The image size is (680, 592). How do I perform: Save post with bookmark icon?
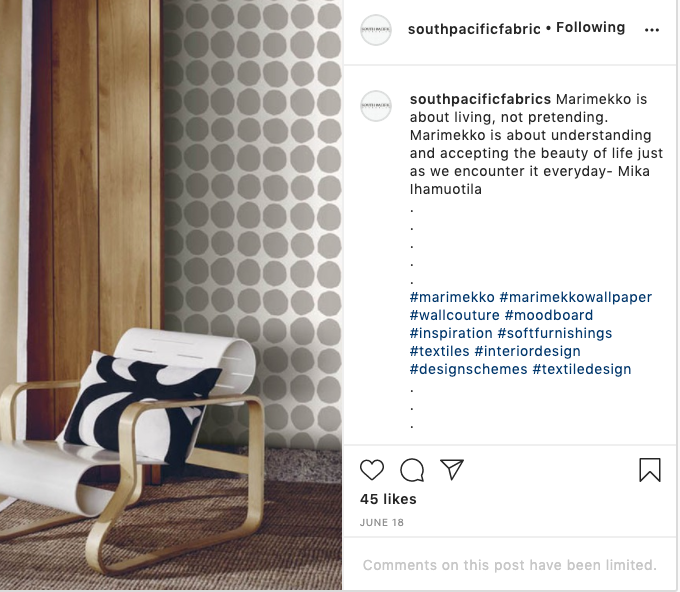click(x=650, y=470)
